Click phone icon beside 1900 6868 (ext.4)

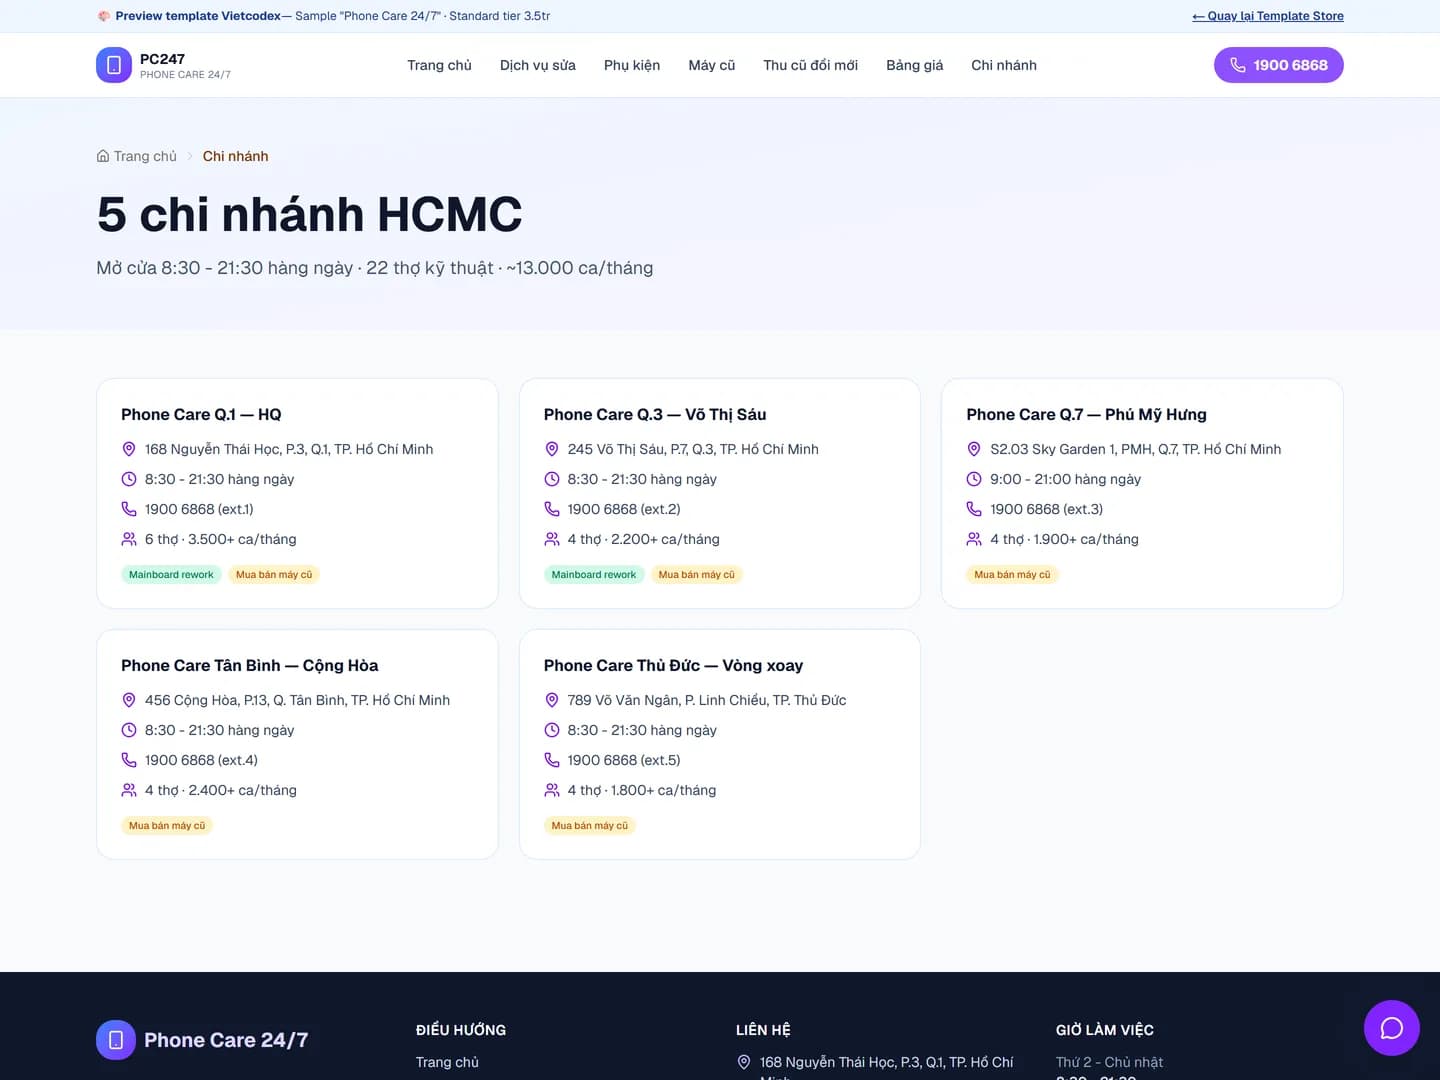pyautogui.click(x=129, y=760)
